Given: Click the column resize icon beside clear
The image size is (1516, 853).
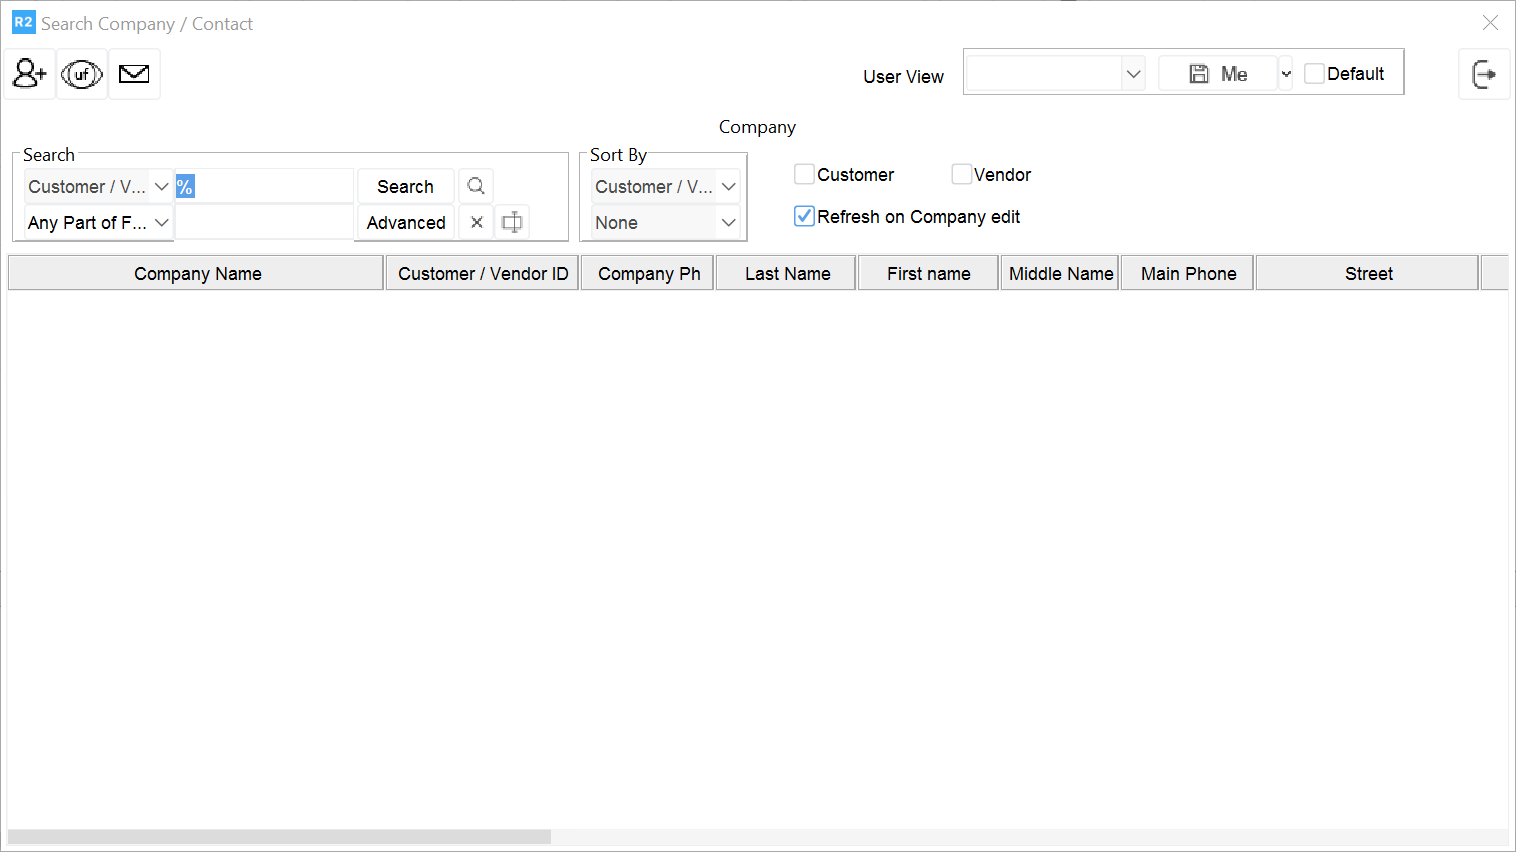Looking at the screenshot, I should [x=512, y=222].
